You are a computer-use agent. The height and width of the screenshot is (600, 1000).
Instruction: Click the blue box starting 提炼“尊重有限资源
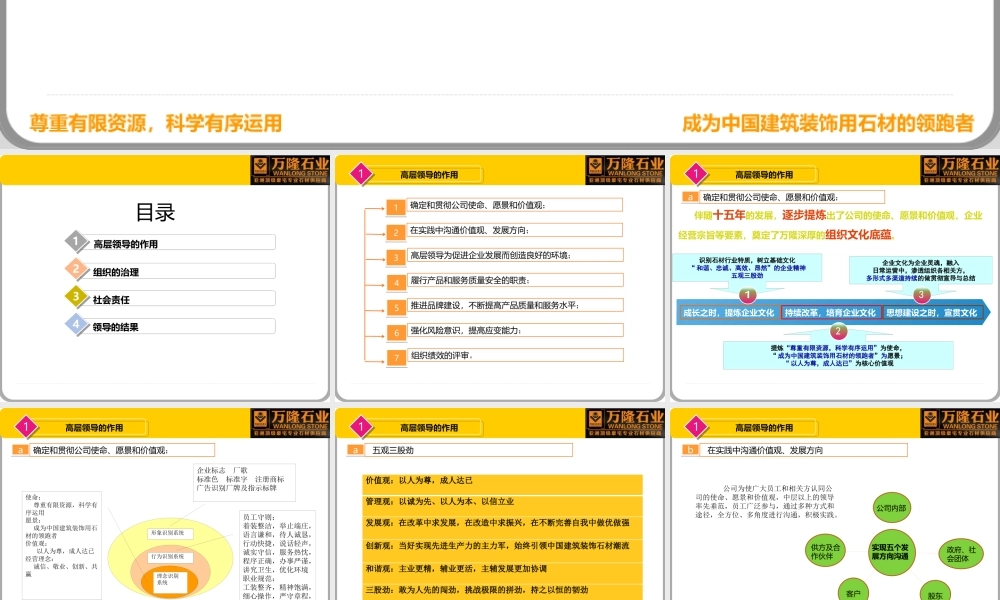[x=838, y=355]
